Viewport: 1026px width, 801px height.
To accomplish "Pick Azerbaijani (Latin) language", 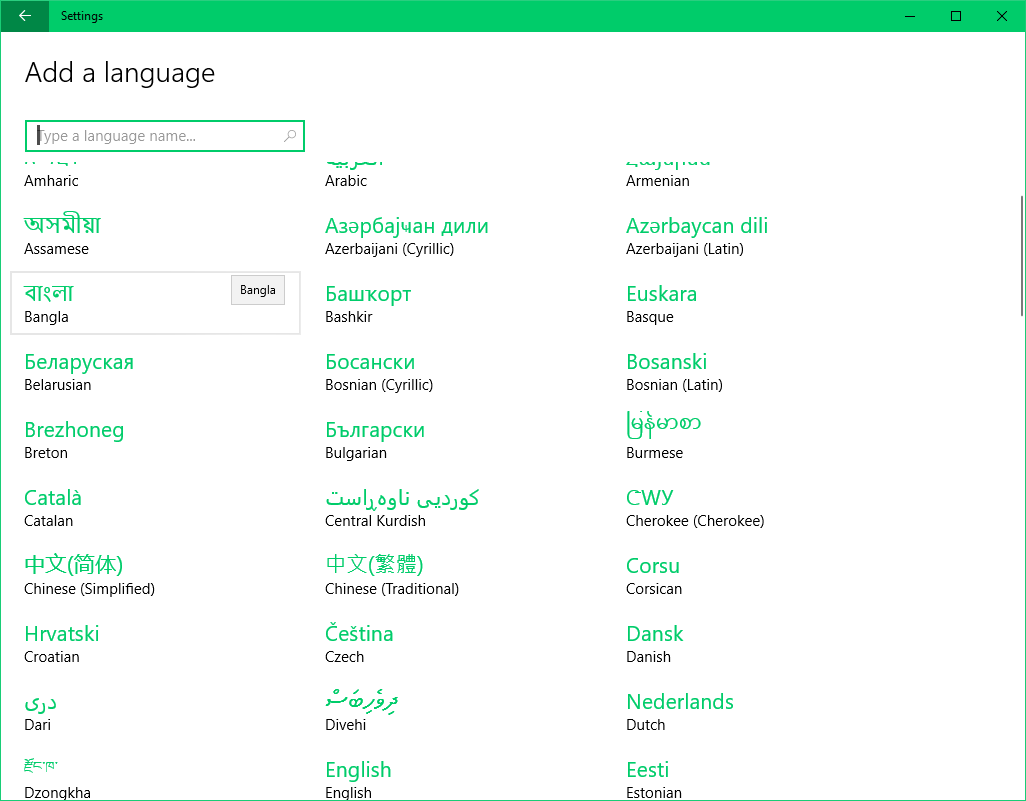I will pos(696,235).
